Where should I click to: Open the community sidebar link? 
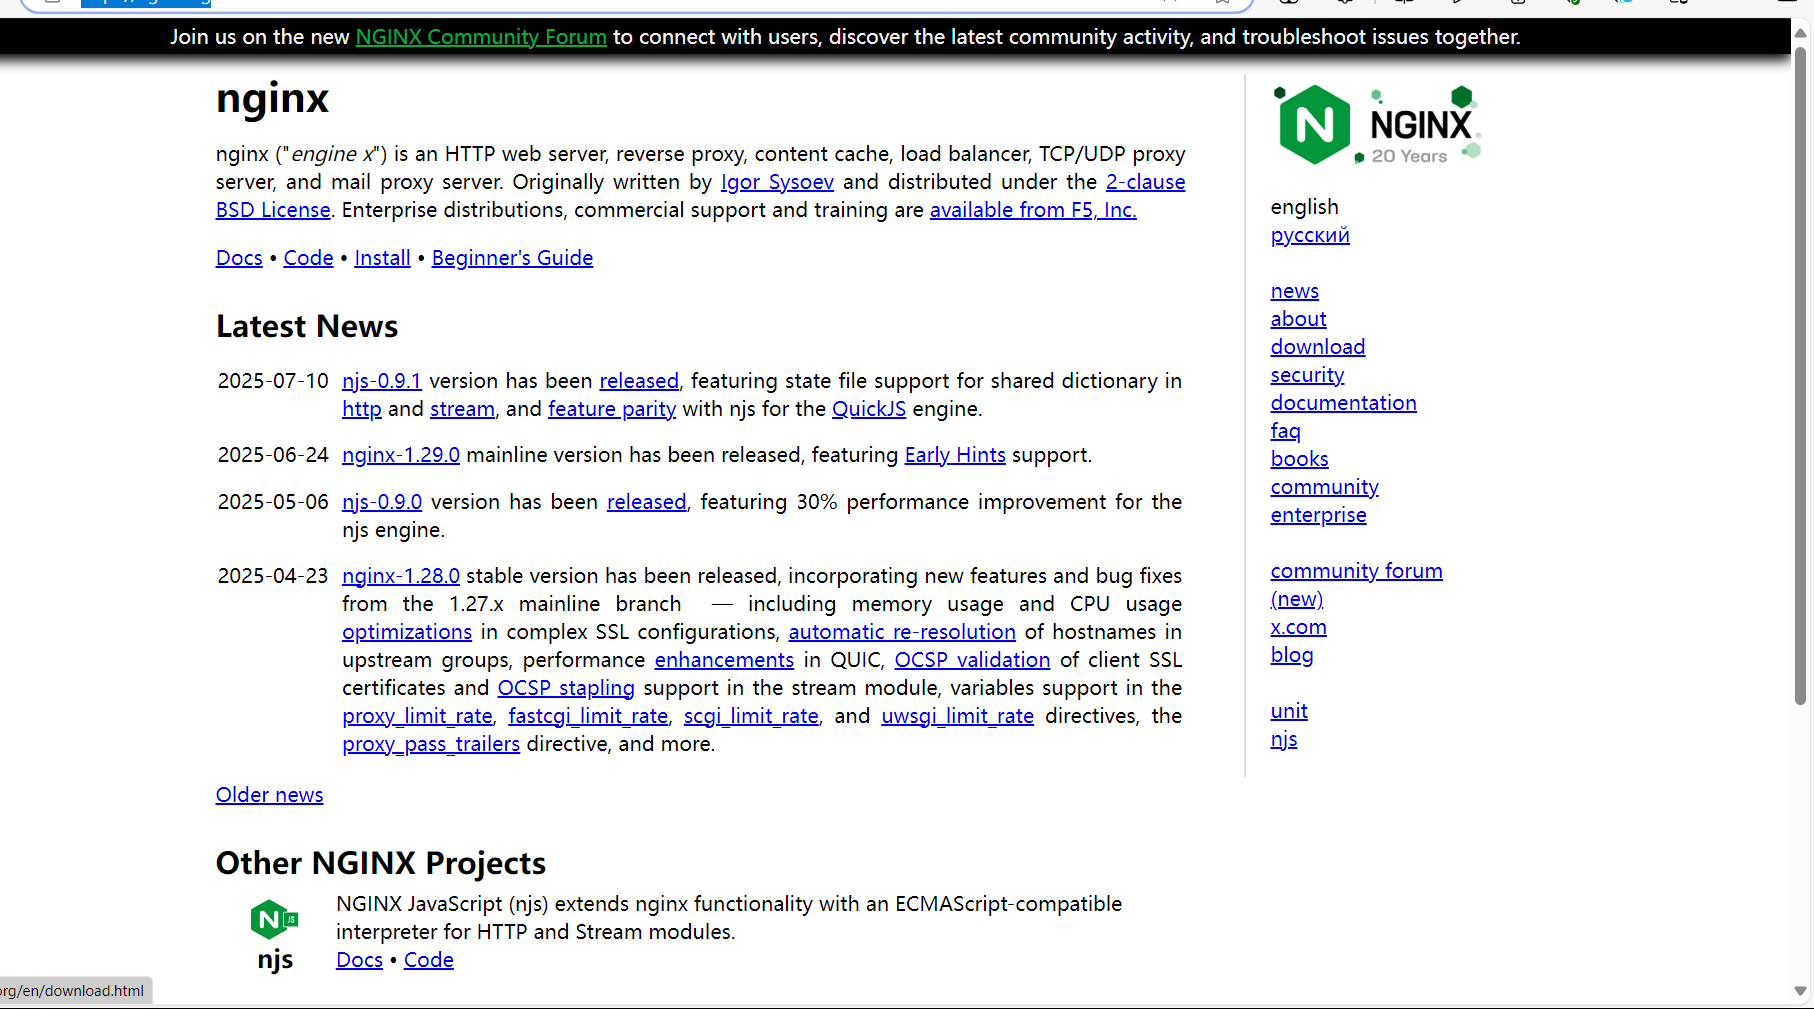pyautogui.click(x=1324, y=487)
